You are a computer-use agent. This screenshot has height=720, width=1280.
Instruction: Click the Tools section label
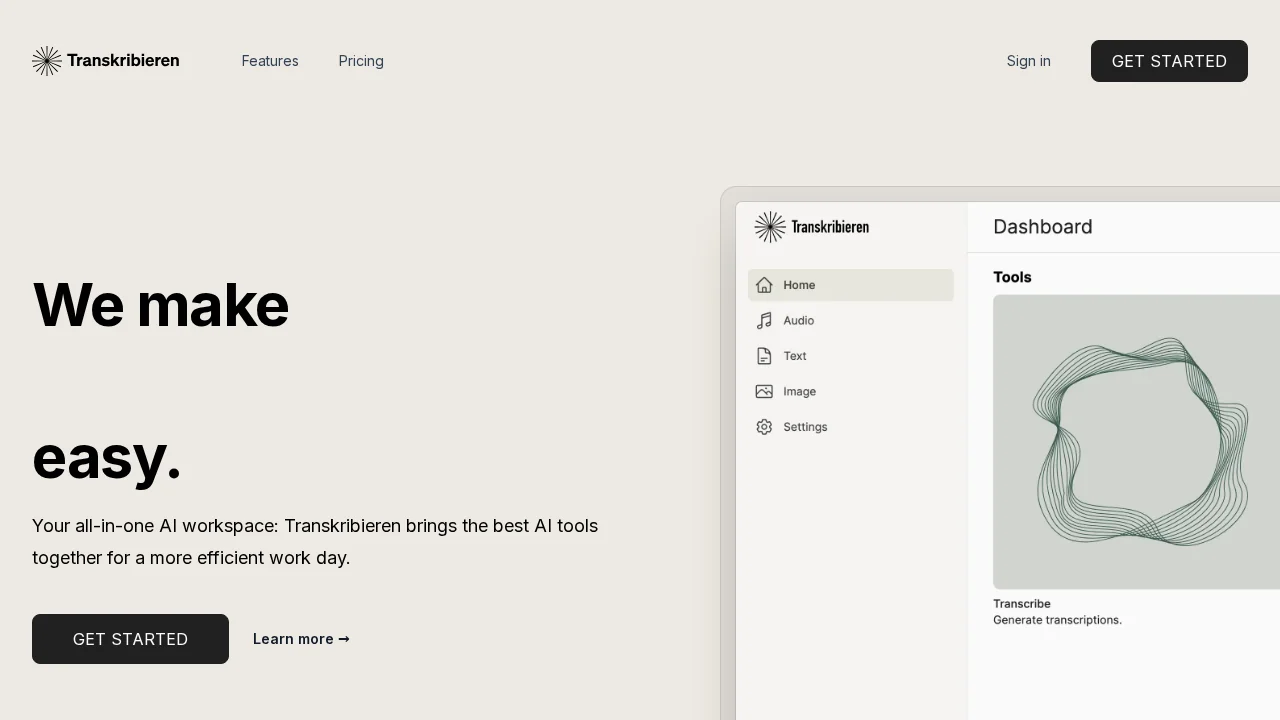1012,277
